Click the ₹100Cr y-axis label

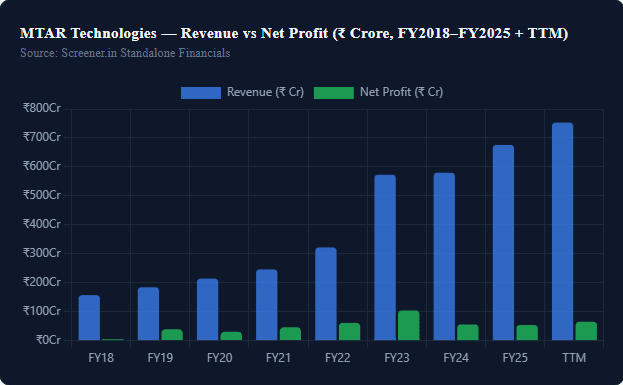click(x=42, y=311)
